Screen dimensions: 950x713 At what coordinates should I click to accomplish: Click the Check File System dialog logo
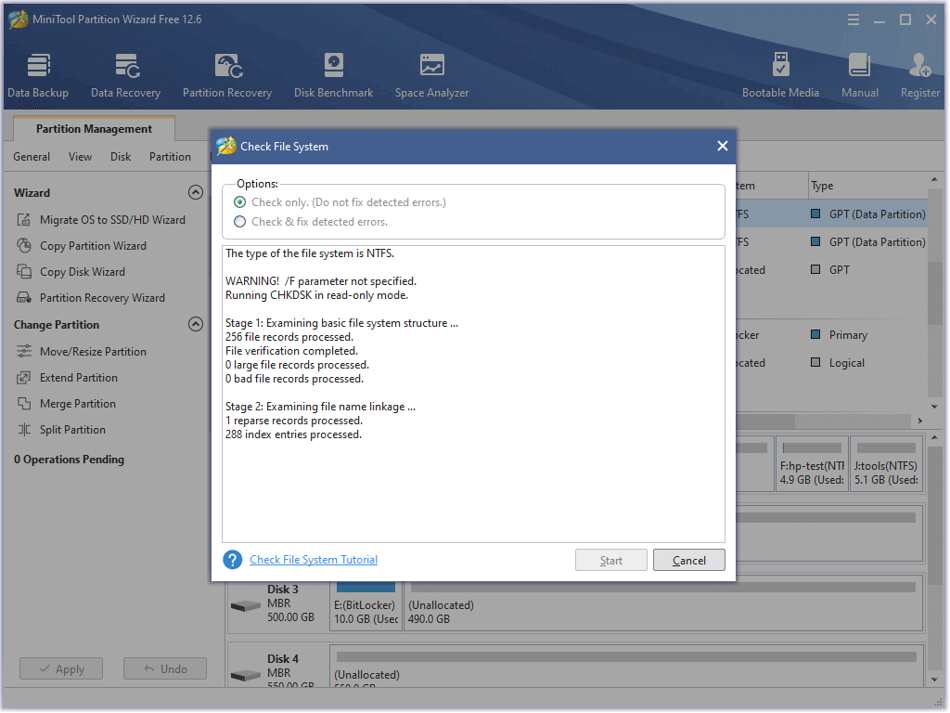coord(226,146)
